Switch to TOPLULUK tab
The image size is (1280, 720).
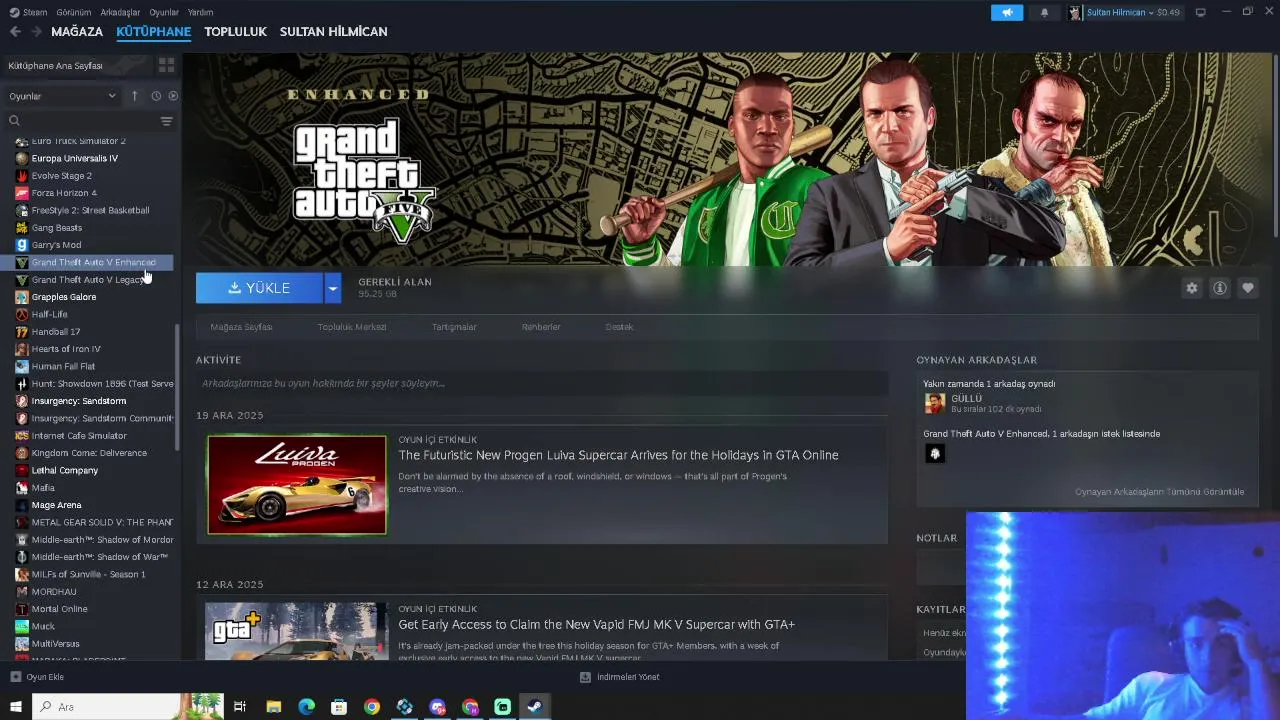point(235,32)
